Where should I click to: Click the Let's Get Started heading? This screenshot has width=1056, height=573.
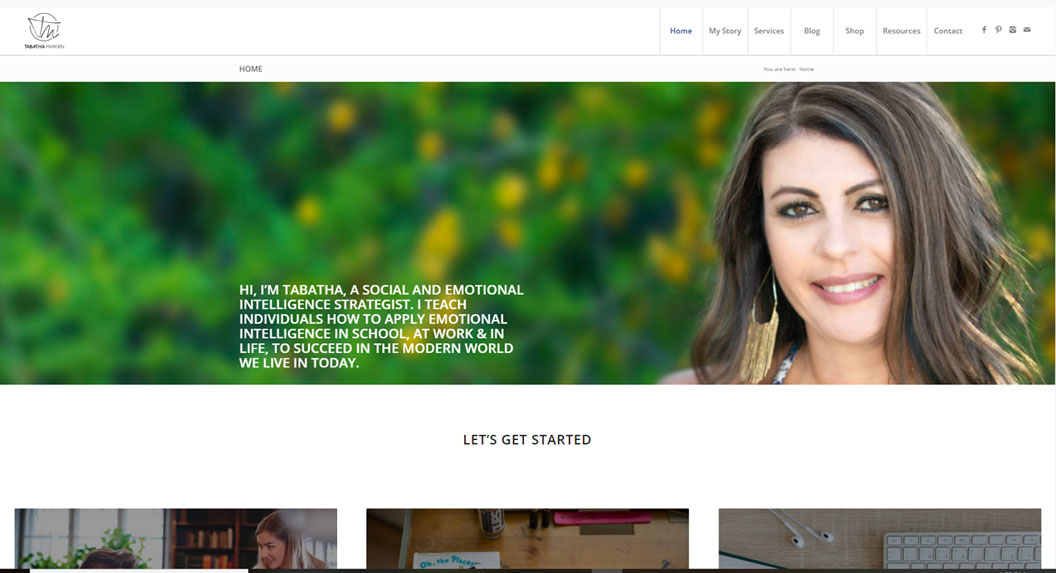527,440
